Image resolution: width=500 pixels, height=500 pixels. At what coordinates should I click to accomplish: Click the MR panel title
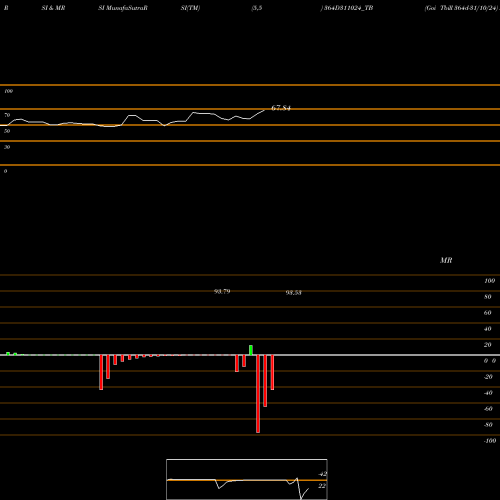(446, 260)
